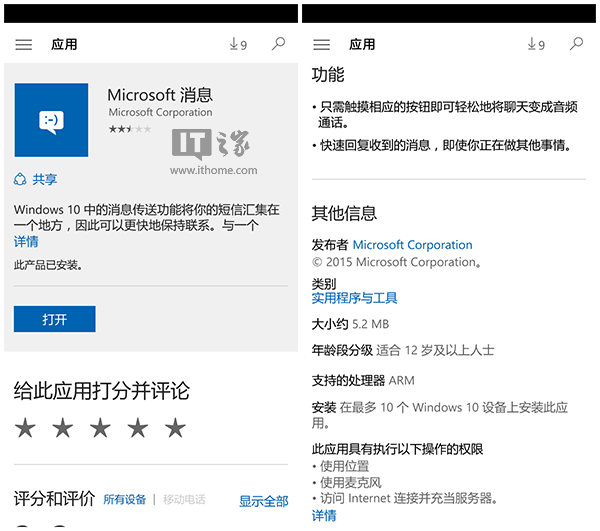Rate the app four stars

pos(137,428)
